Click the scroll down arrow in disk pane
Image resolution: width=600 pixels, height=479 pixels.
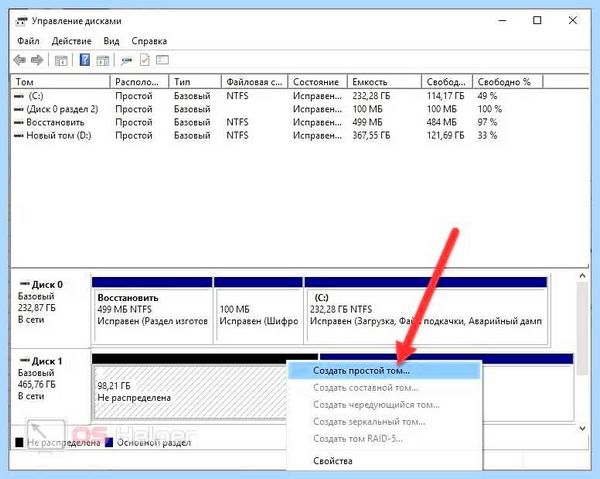[x=582, y=428]
